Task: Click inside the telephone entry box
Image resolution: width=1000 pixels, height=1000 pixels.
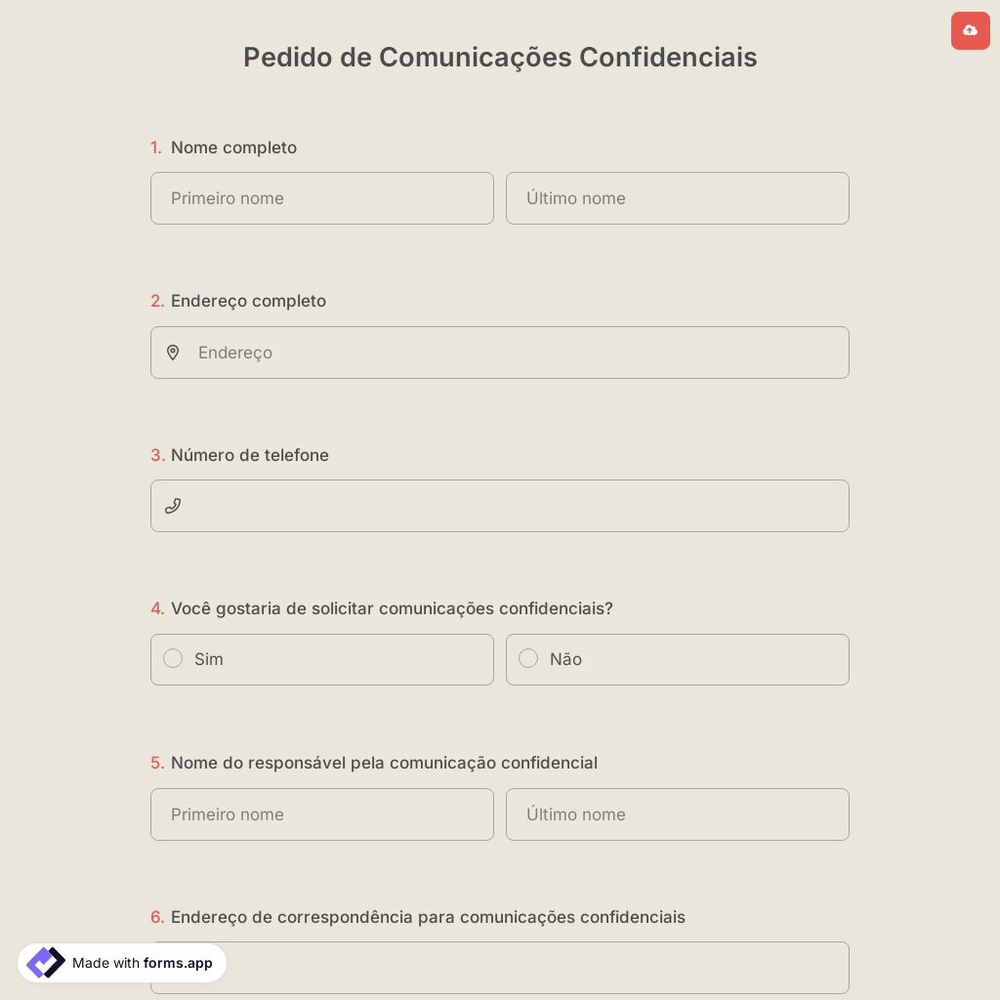Action: 500,505
